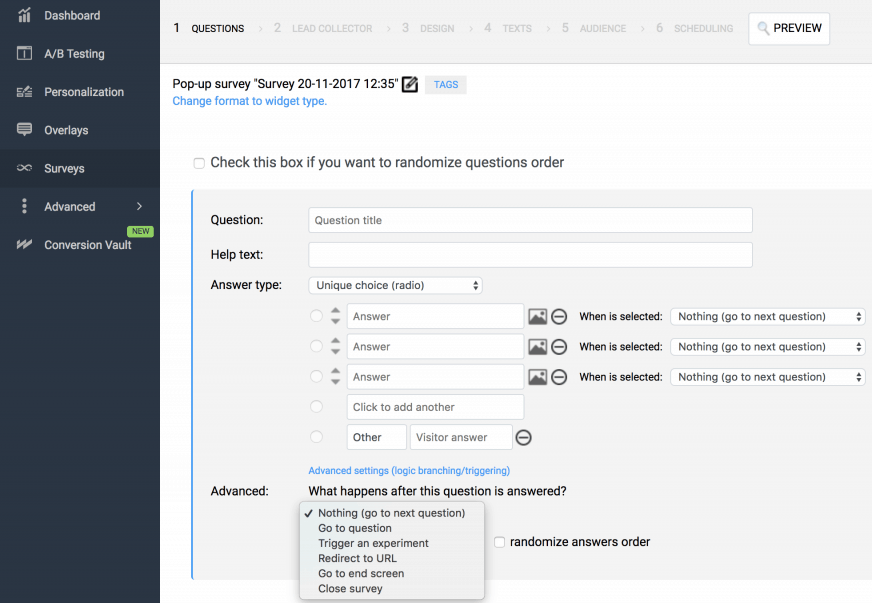Open Overlays from the sidebar

tap(66, 130)
